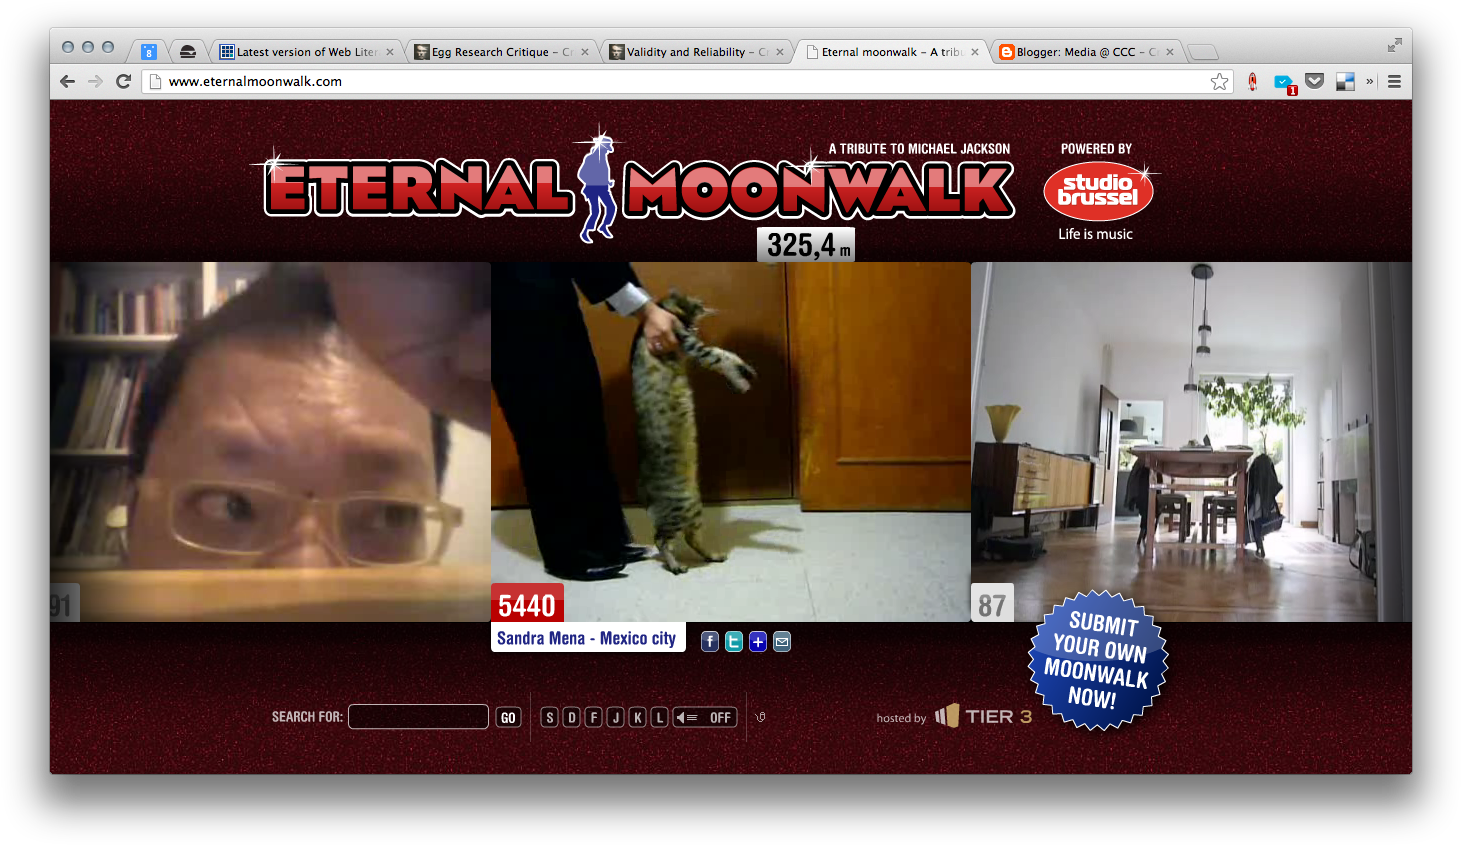
Task: Send moonwalk via email icon
Action: (782, 642)
